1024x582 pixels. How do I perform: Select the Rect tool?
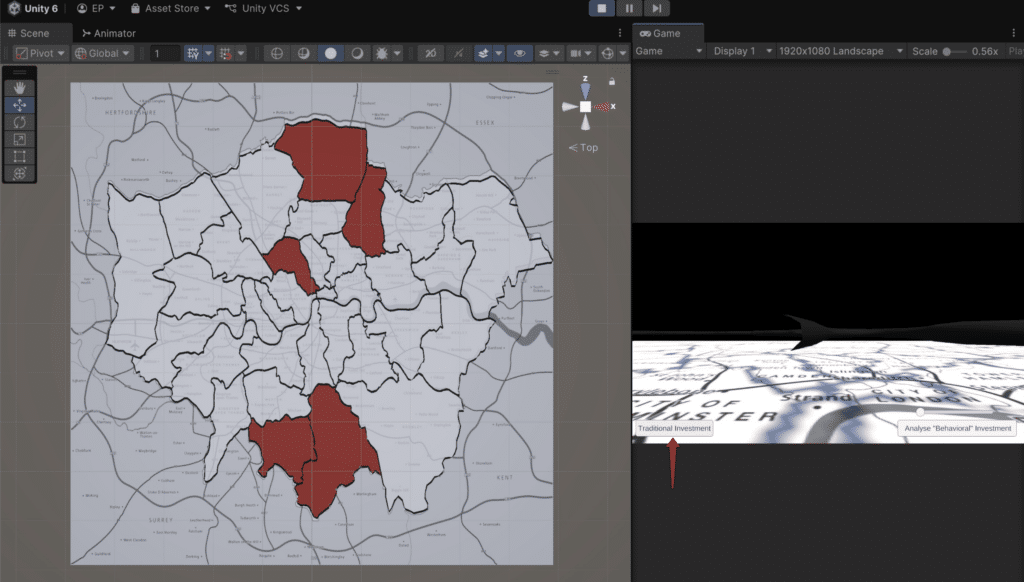pyautogui.click(x=20, y=156)
